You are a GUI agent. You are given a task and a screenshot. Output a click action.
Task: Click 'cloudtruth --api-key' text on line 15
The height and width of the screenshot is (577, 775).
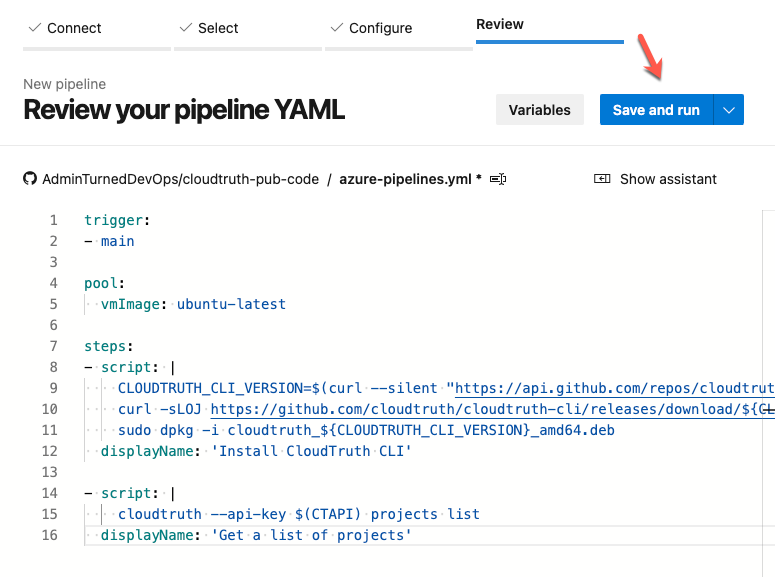tap(202, 514)
